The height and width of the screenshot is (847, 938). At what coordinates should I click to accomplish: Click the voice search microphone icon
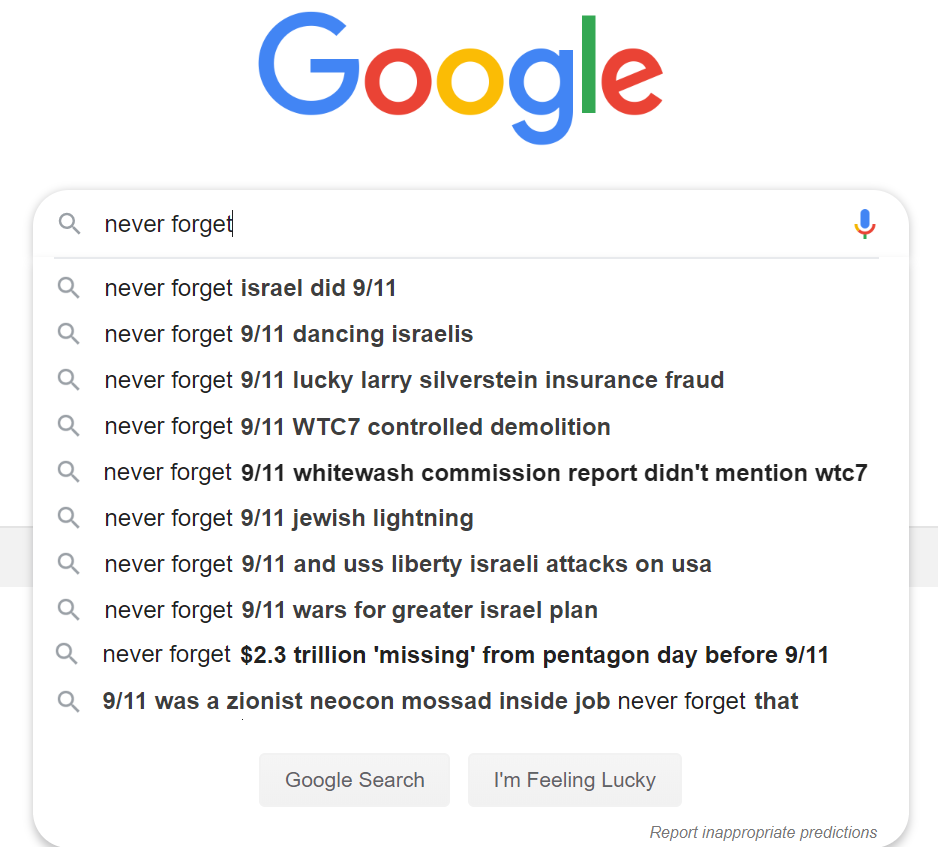865,224
